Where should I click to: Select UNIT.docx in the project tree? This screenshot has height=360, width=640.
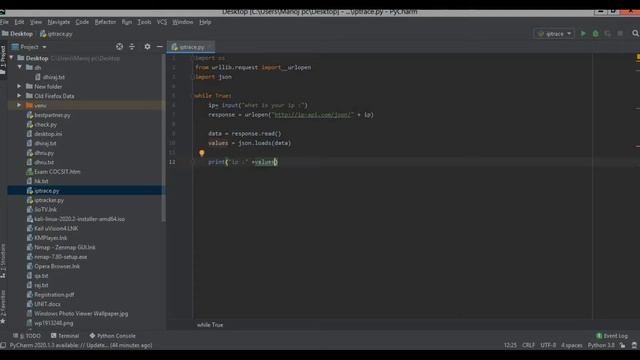[47, 304]
